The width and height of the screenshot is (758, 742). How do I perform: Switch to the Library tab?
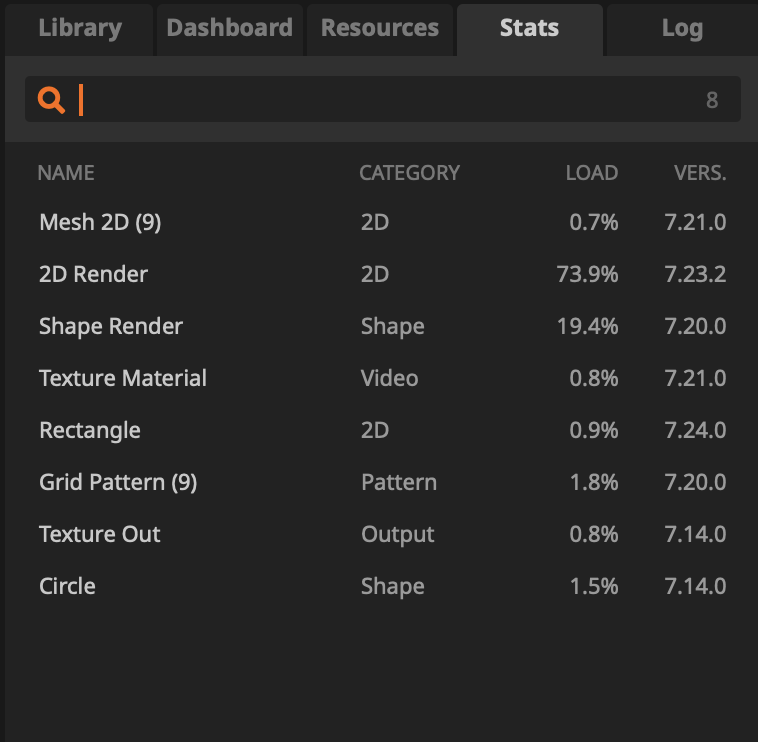[x=80, y=28]
